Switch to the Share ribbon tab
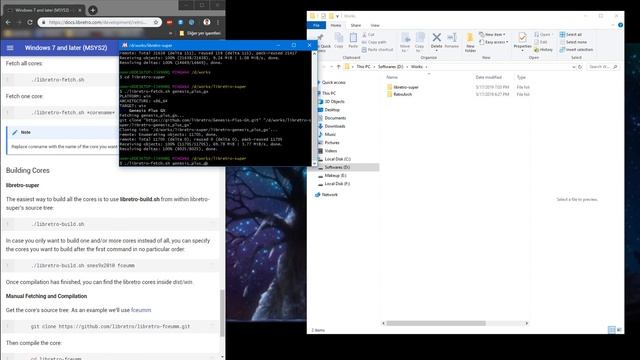Screen dimensions: 640x360 (356, 25)
